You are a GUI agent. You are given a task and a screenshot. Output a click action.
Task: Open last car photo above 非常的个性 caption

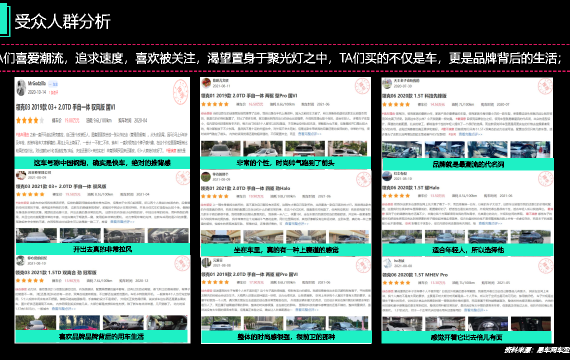[347, 149]
